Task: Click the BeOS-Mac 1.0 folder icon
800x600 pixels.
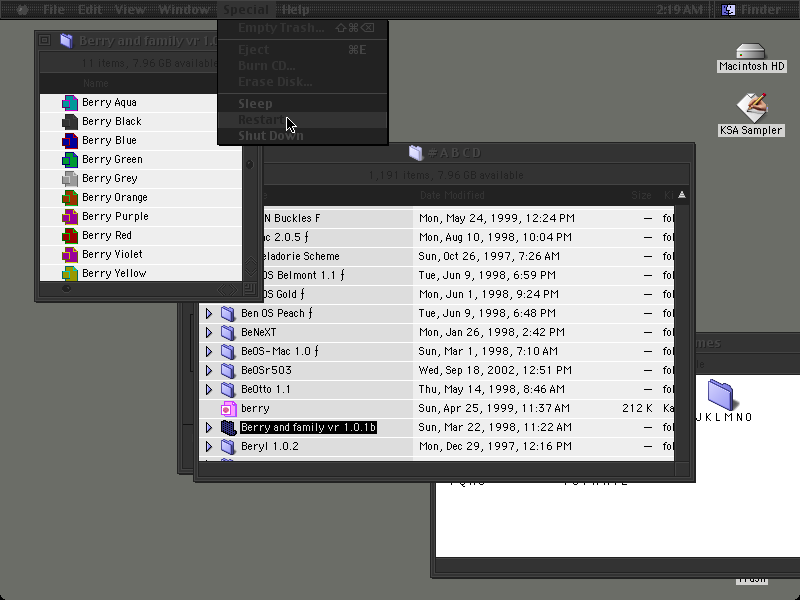Action: [228, 352]
